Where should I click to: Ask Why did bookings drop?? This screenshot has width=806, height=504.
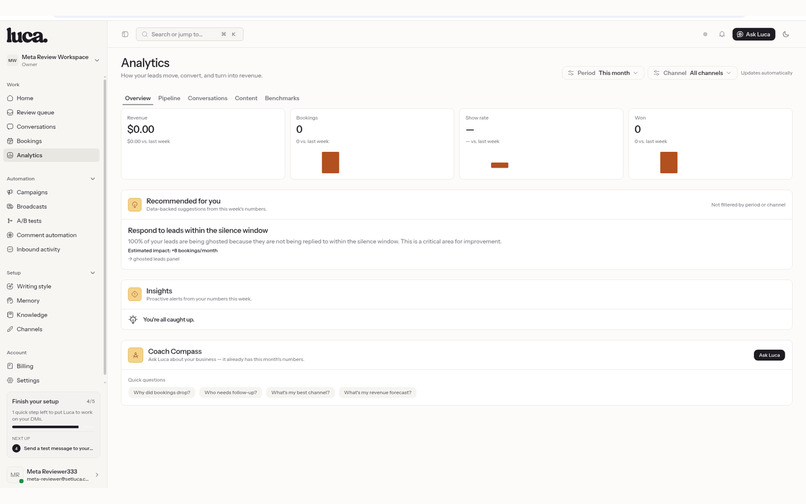[x=161, y=393]
